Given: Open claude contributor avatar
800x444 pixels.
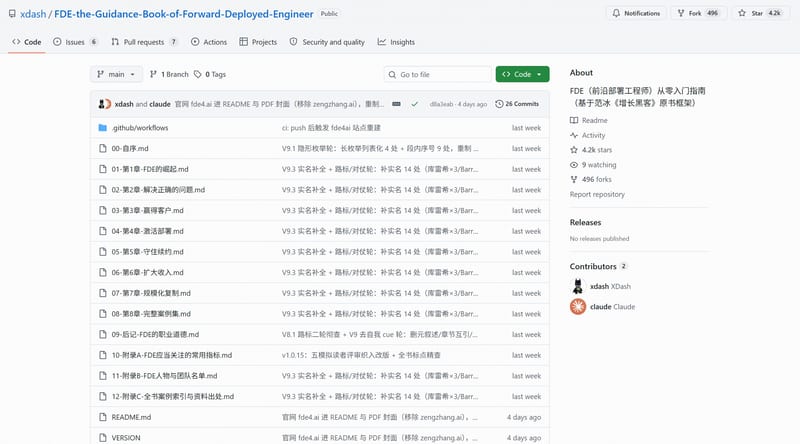Looking at the screenshot, I should click(x=578, y=306).
